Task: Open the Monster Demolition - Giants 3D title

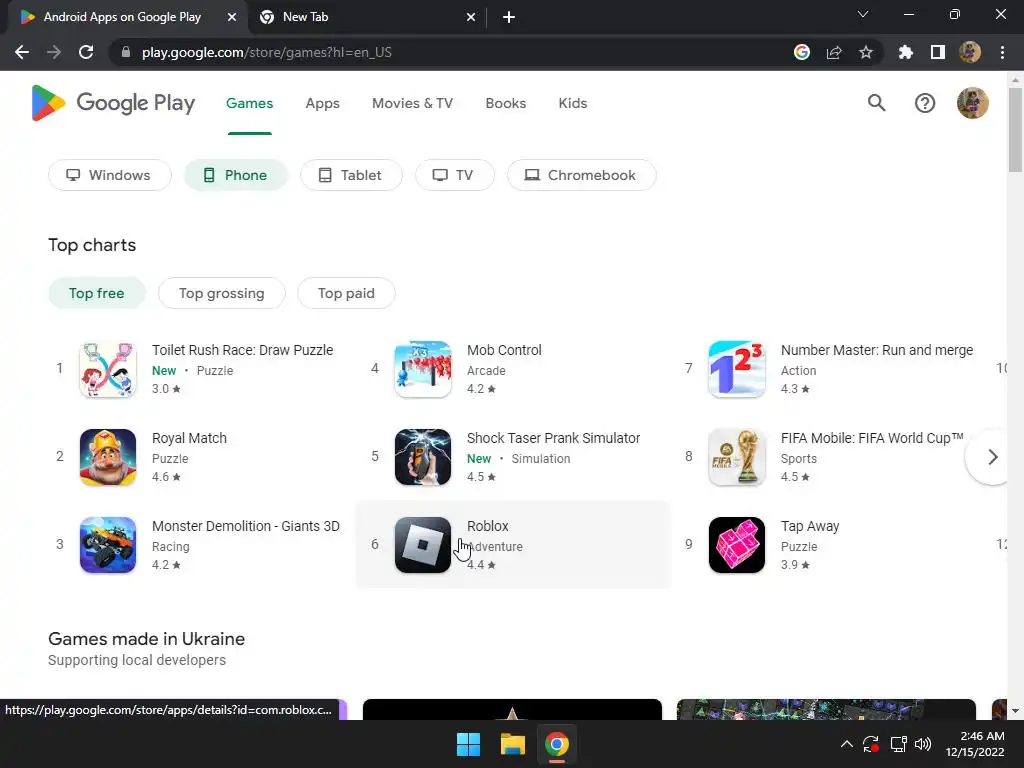Action: pyautogui.click(x=246, y=526)
